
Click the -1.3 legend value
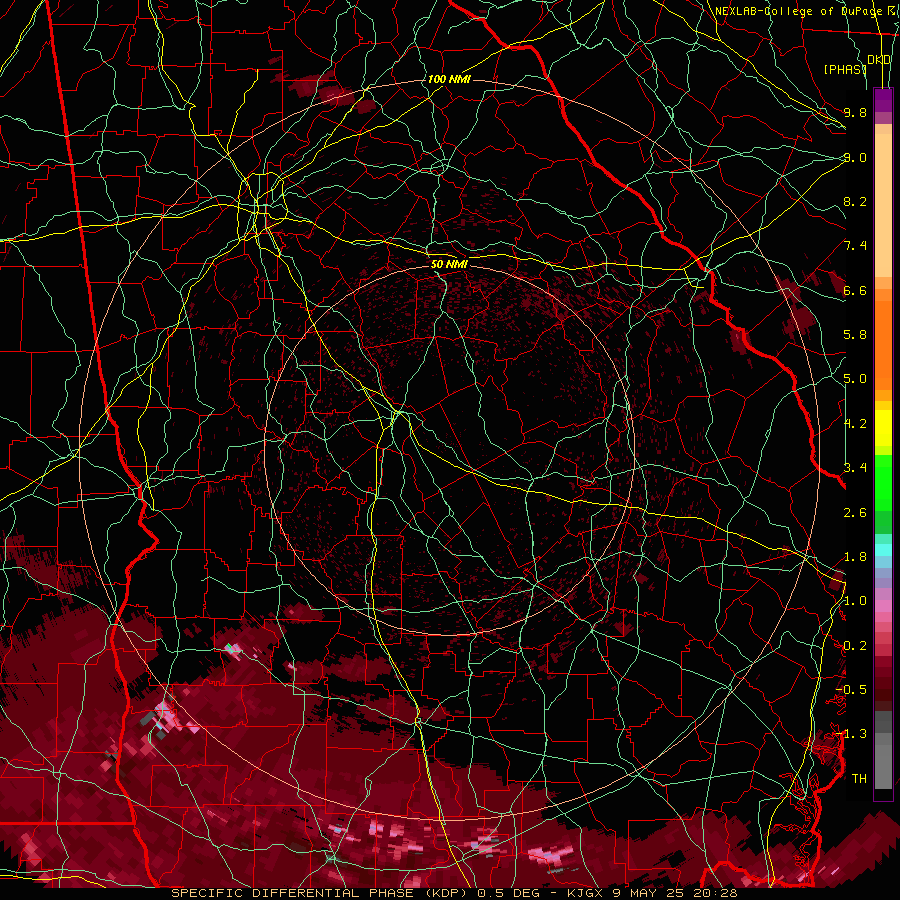tap(851, 734)
